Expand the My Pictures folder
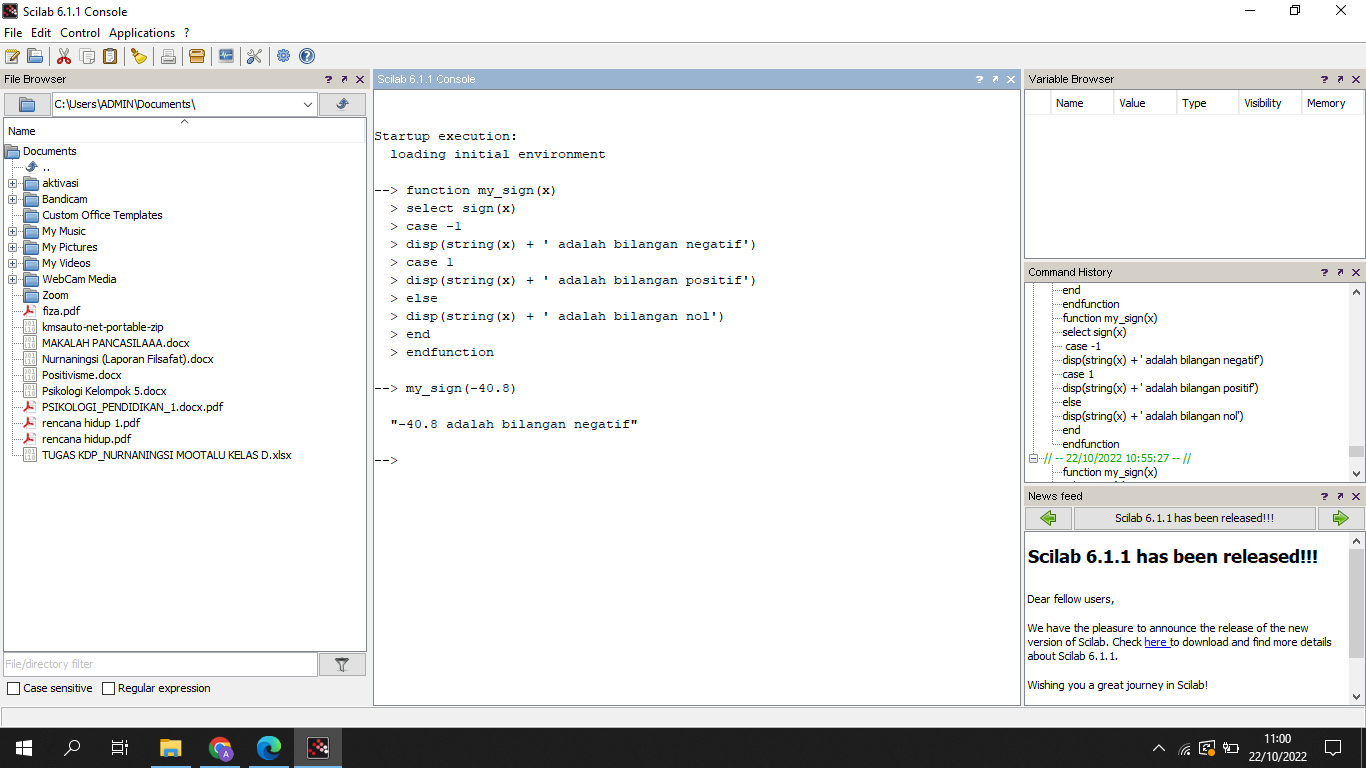This screenshot has height=768, width=1366. click(12, 247)
